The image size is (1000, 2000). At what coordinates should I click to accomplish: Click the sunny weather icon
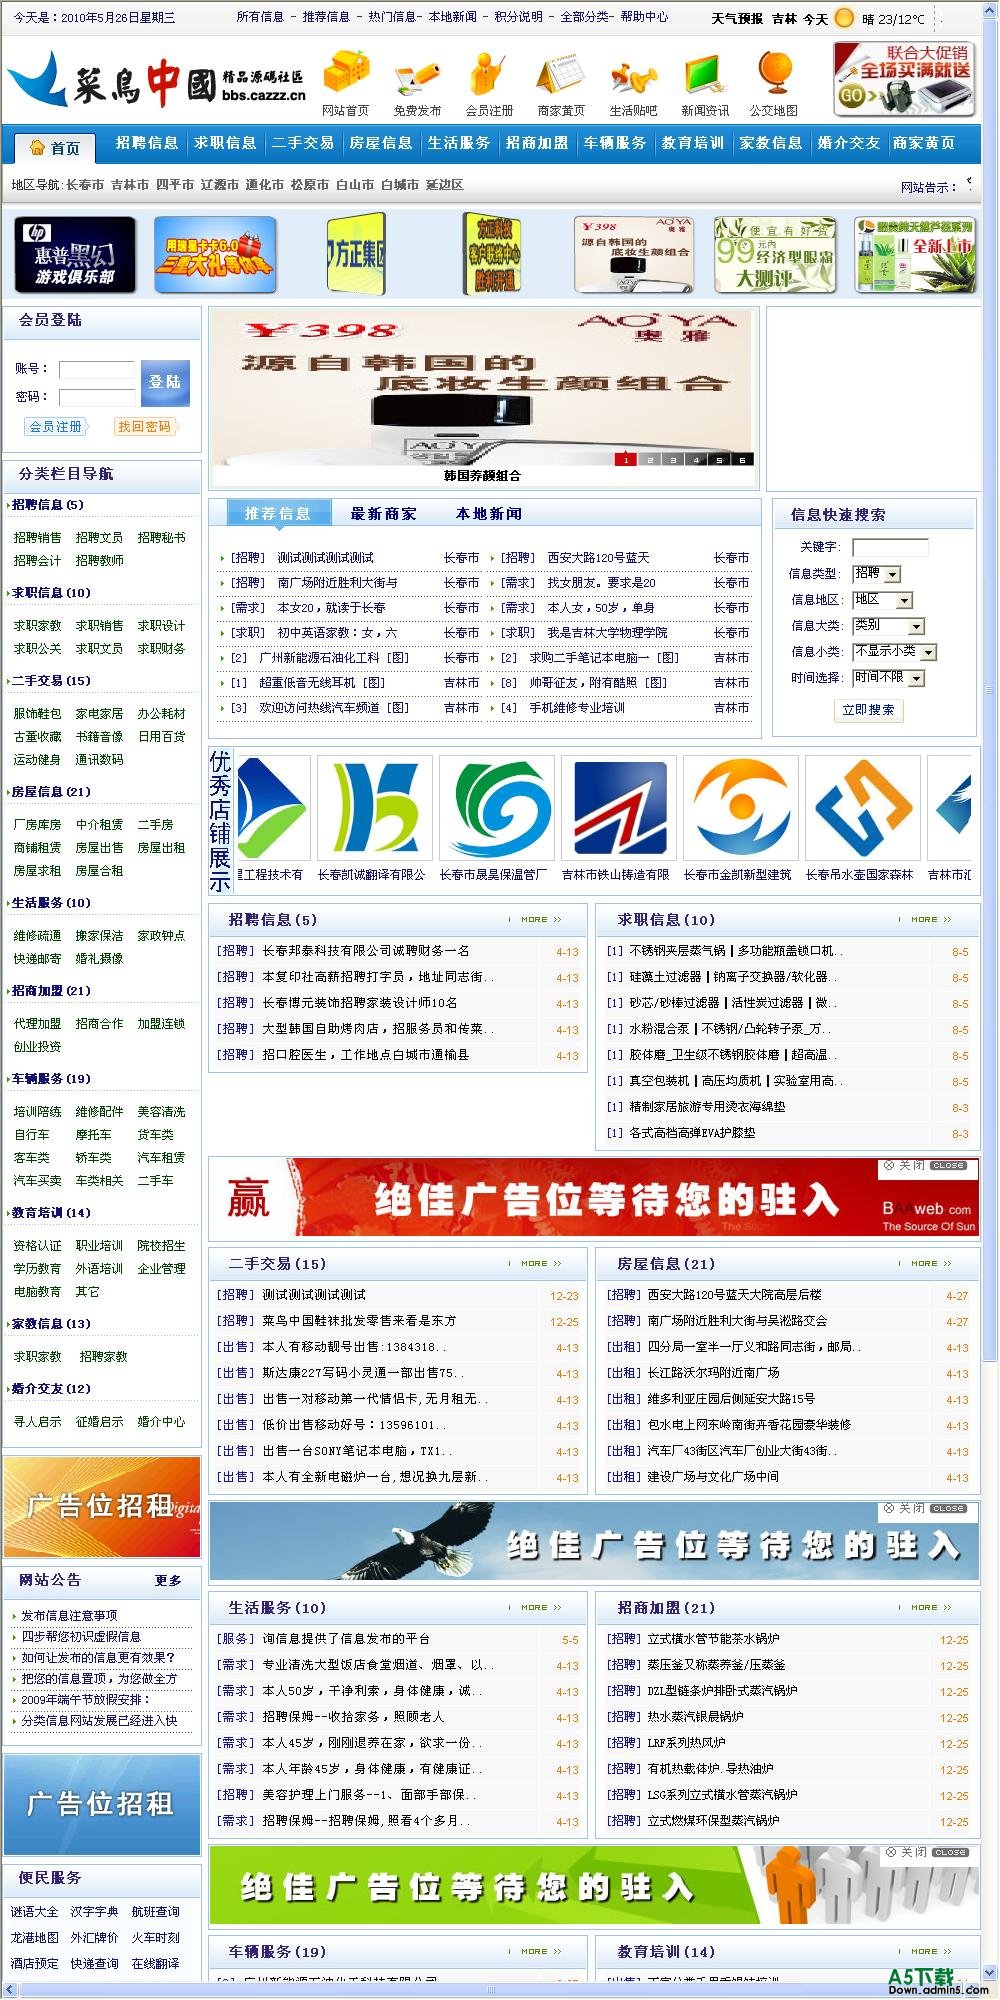pos(845,18)
